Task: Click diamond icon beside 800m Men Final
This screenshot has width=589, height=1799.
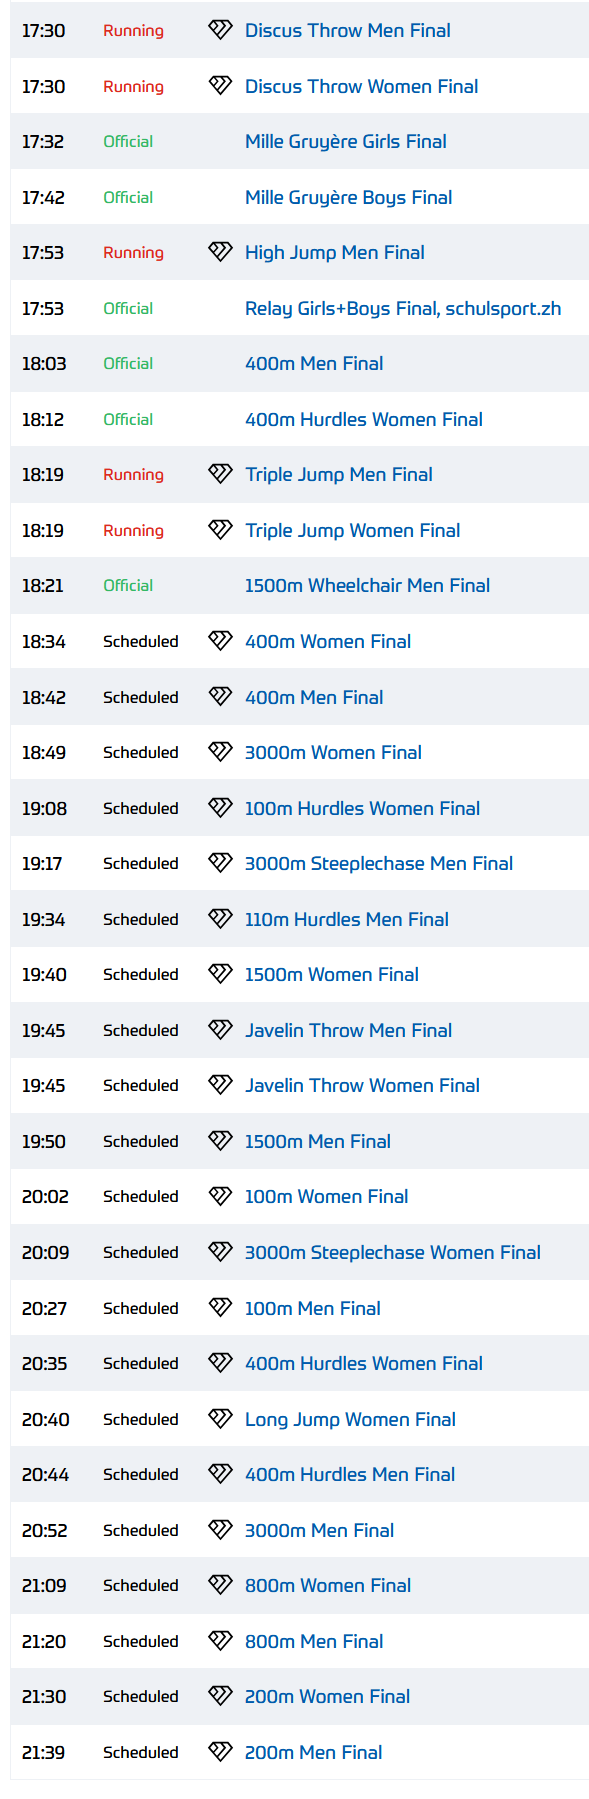Action: click(220, 1640)
